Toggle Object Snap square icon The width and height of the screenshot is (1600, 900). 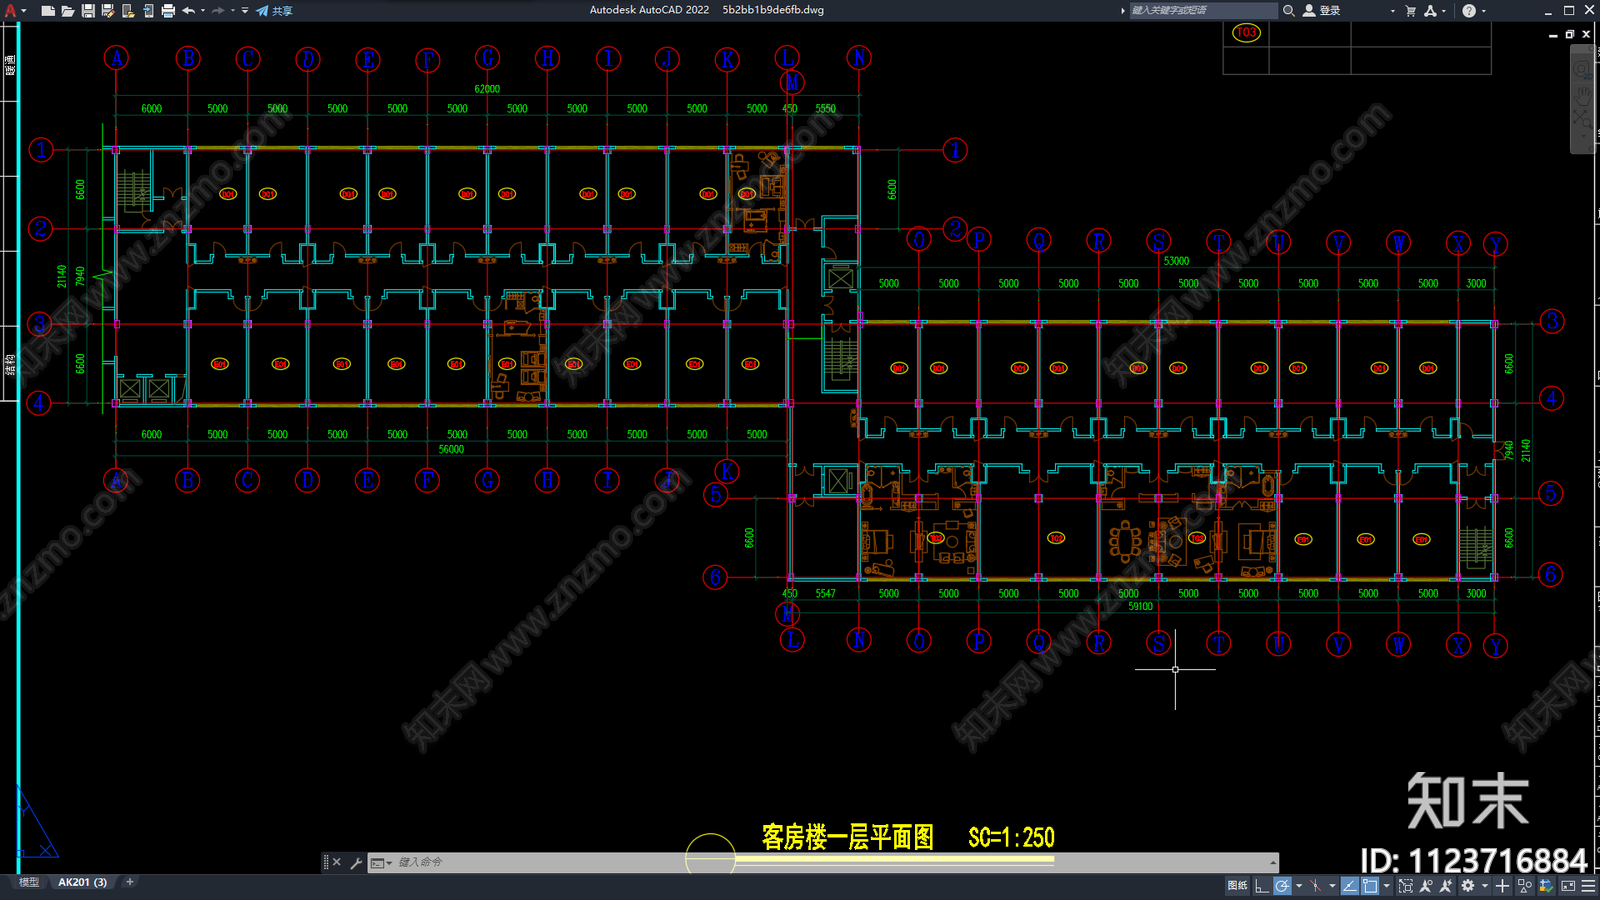(1370, 886)
